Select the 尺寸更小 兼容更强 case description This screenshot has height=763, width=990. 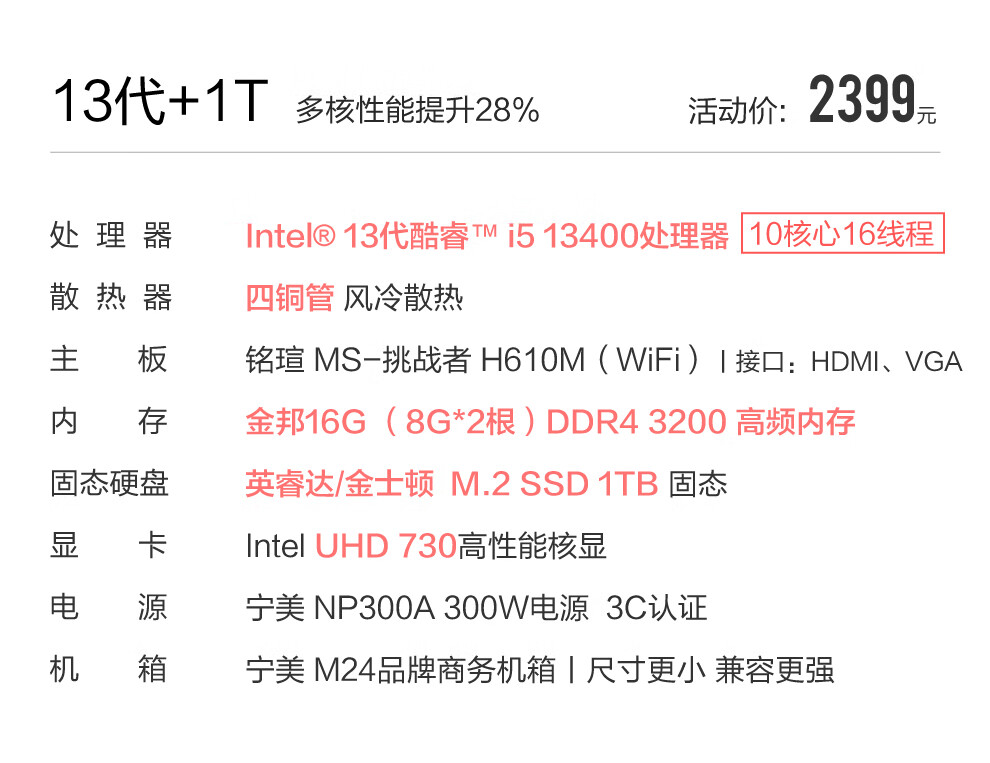710,670
